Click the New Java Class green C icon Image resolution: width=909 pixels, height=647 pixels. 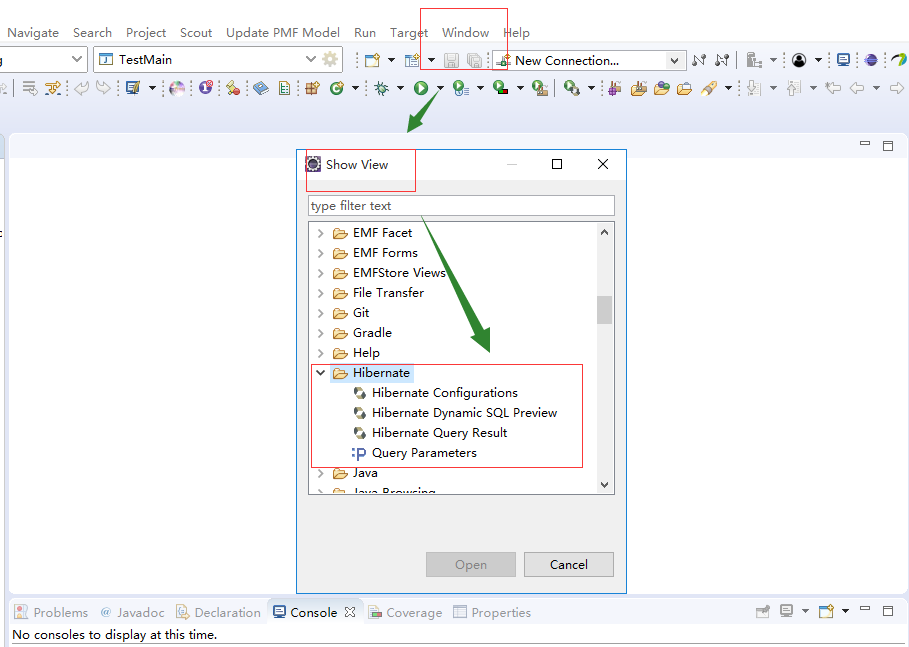336,88
